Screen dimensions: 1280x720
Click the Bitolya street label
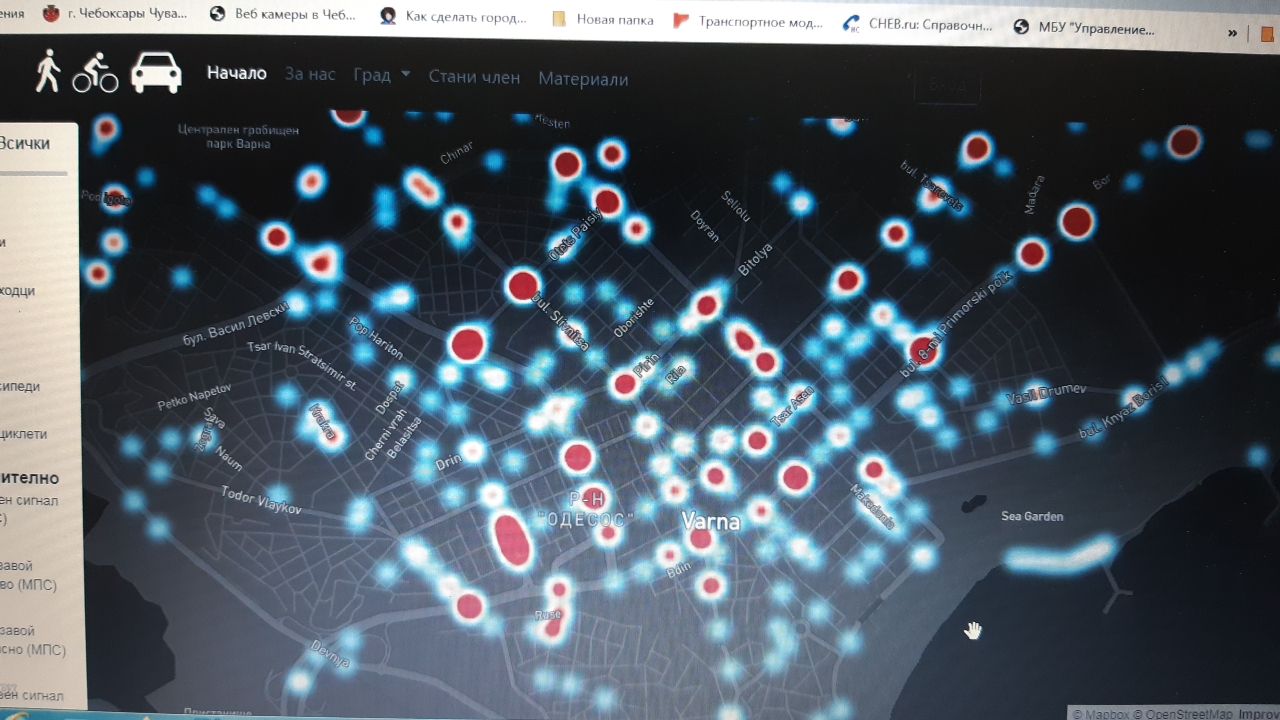pyautogui.click(x=755, y=260)
